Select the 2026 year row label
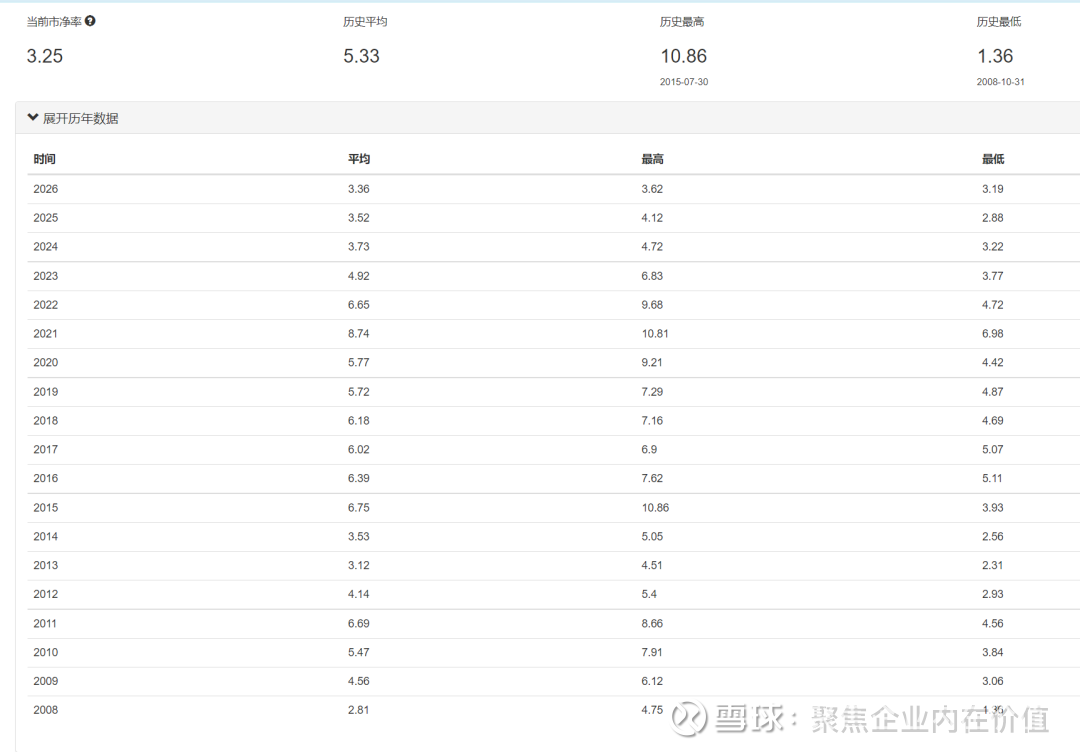 46,189
